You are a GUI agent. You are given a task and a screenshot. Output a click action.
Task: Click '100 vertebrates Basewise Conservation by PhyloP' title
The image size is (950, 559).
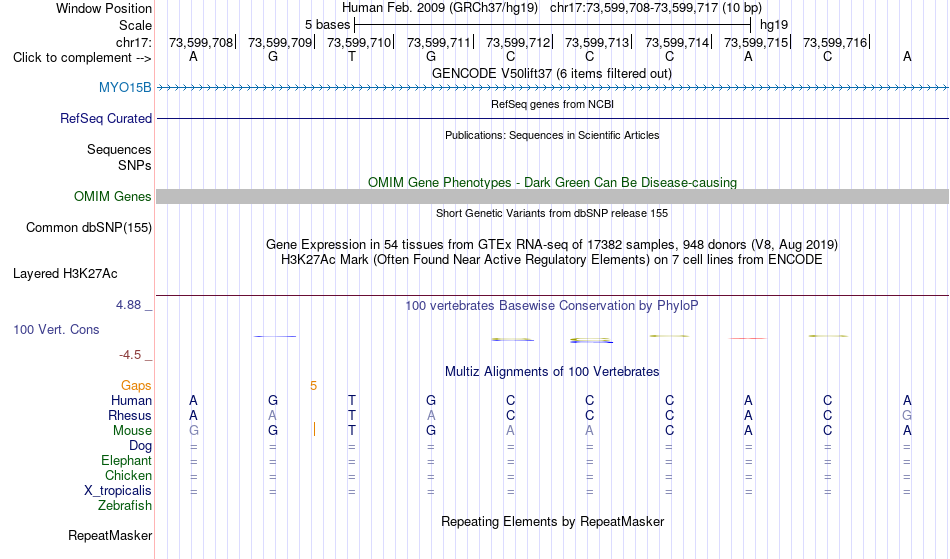click(552, 306)
